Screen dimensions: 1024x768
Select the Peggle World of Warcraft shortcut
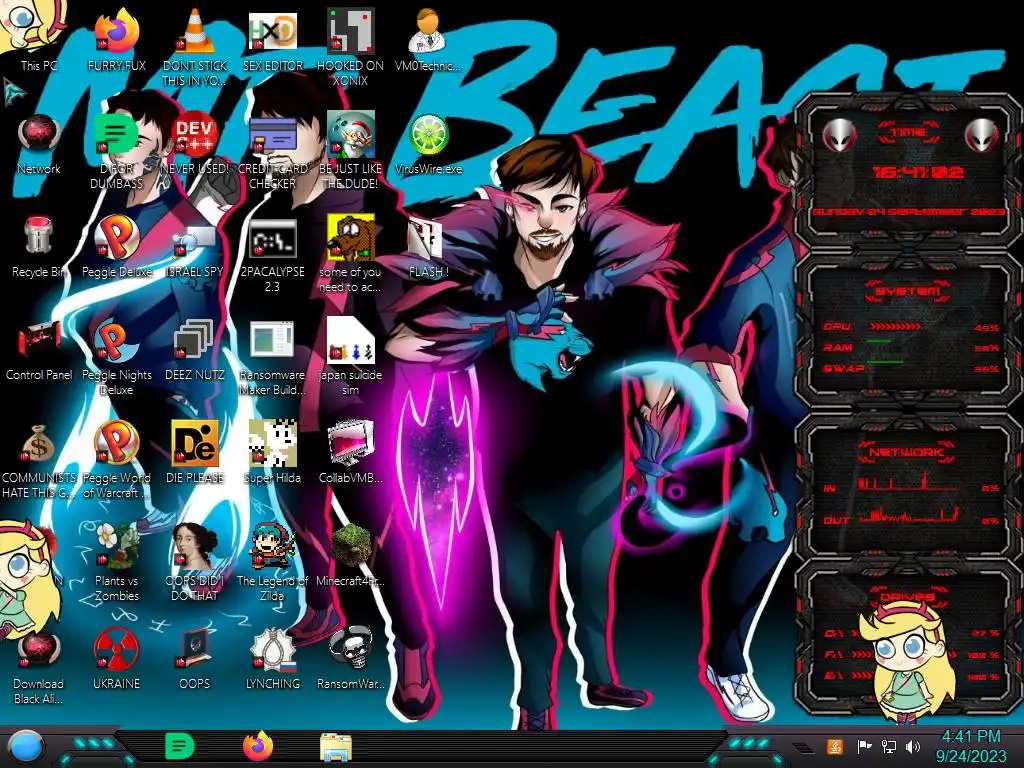pos(116,460)
